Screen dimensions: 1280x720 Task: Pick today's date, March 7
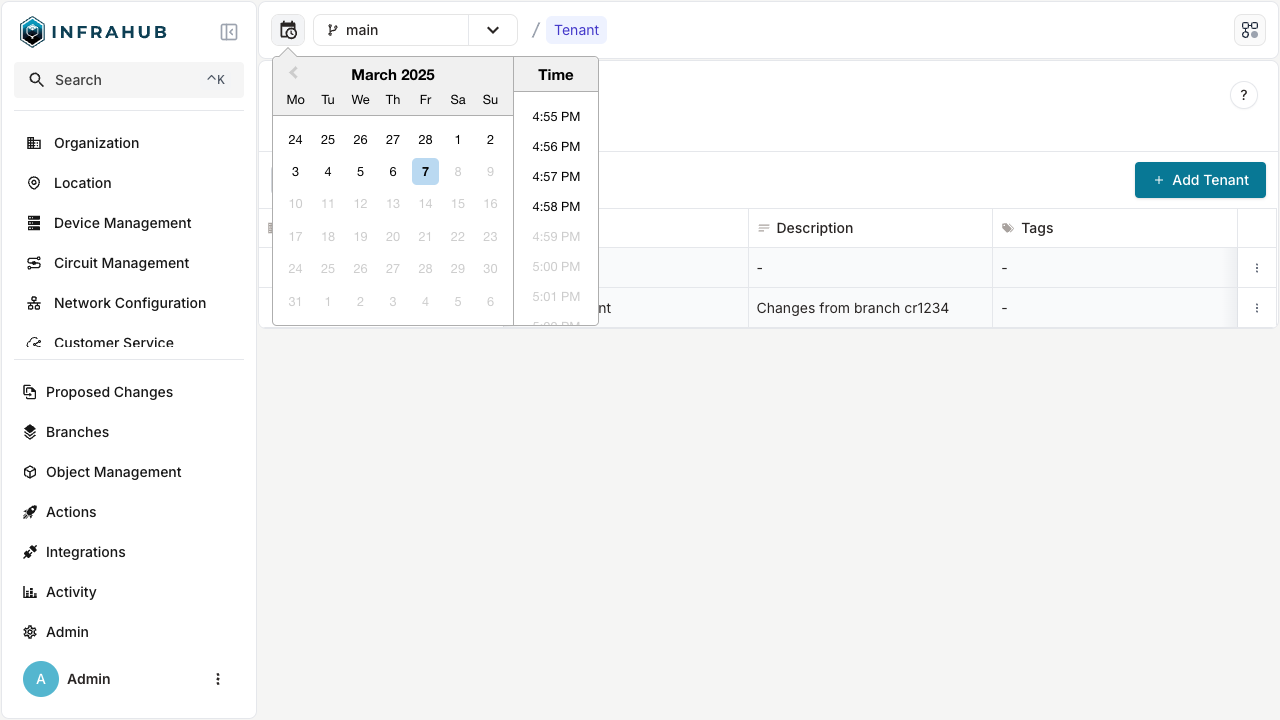click(425, 171)
